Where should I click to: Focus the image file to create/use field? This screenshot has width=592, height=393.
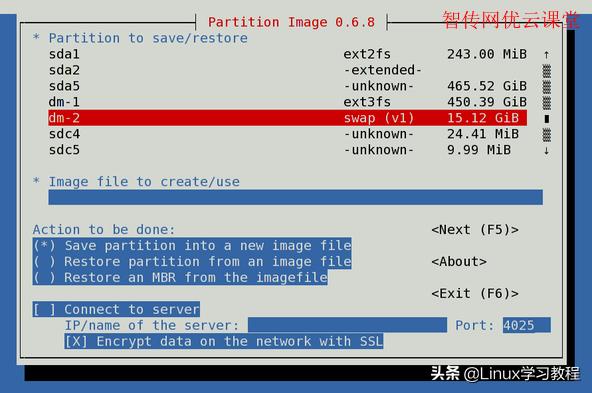pos(296,197)
